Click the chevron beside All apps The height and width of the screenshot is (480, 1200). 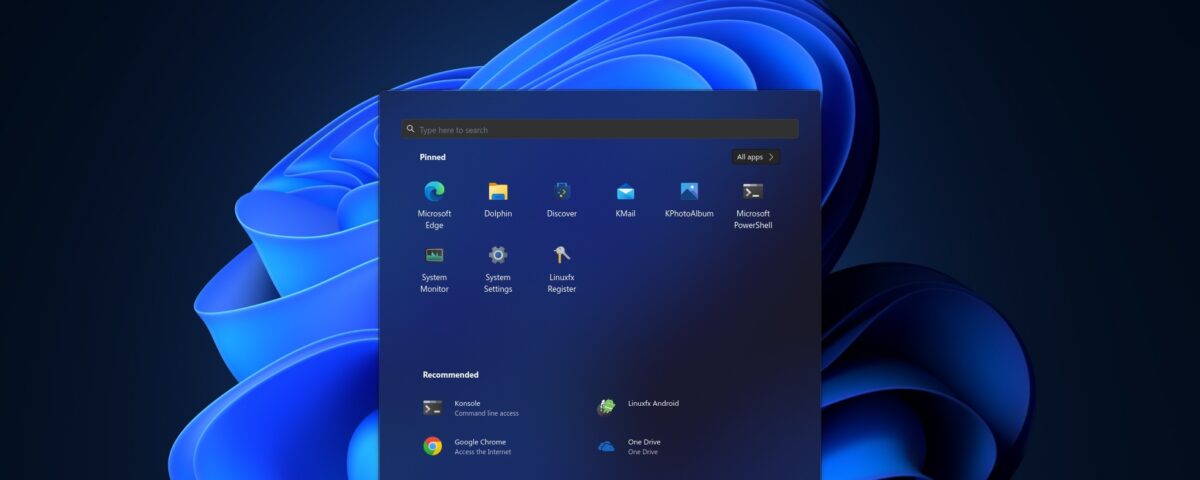(x=771, y=157)
